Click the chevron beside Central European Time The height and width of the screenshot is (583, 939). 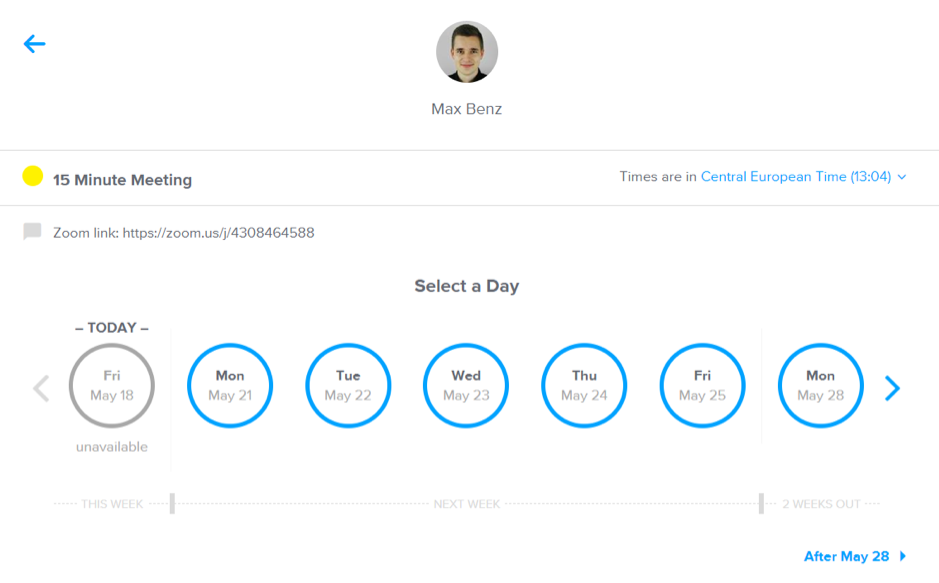point(901,176)
